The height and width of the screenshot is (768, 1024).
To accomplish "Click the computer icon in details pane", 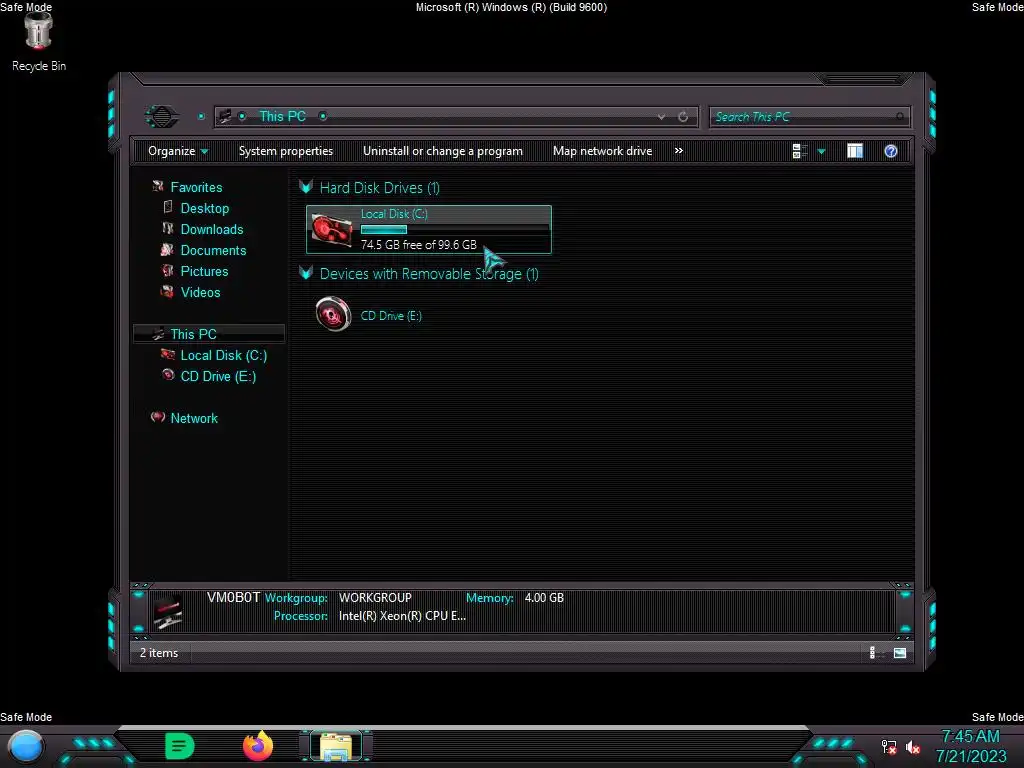I will pyautogui.click(x=168, y=613).
